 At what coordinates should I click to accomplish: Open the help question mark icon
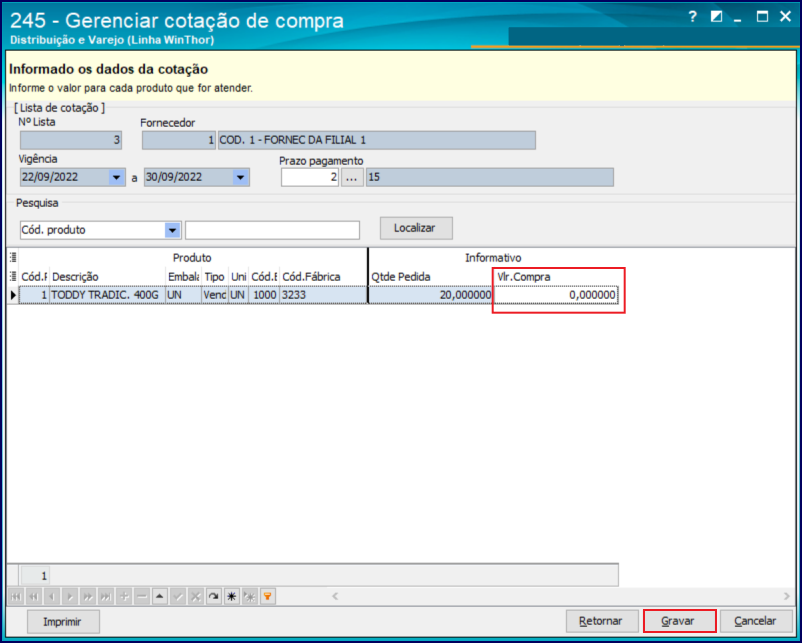(x=693, y=17)
